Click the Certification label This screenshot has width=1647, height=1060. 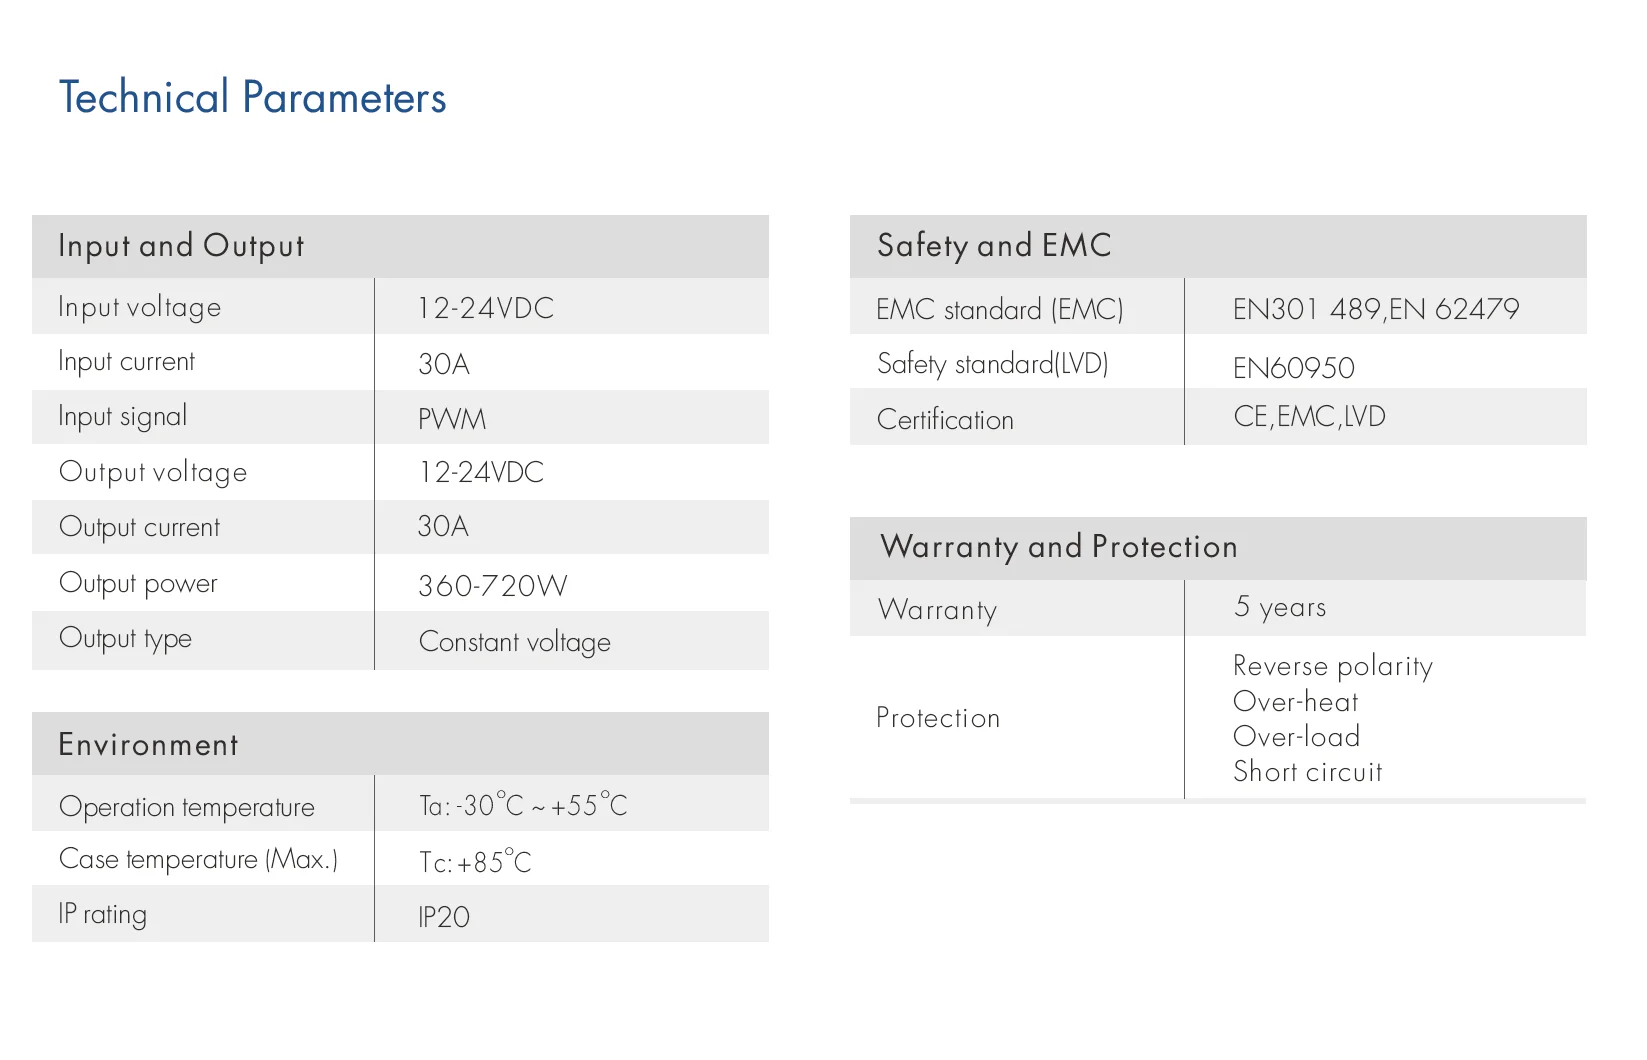[945, 420]
